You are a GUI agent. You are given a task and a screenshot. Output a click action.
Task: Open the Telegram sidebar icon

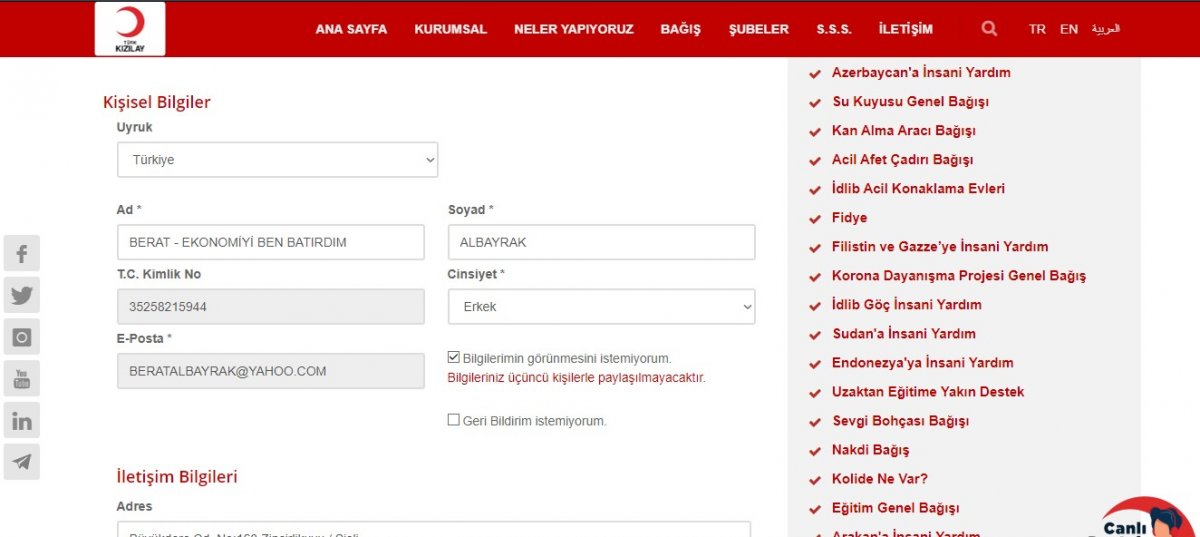pos(22,462)
